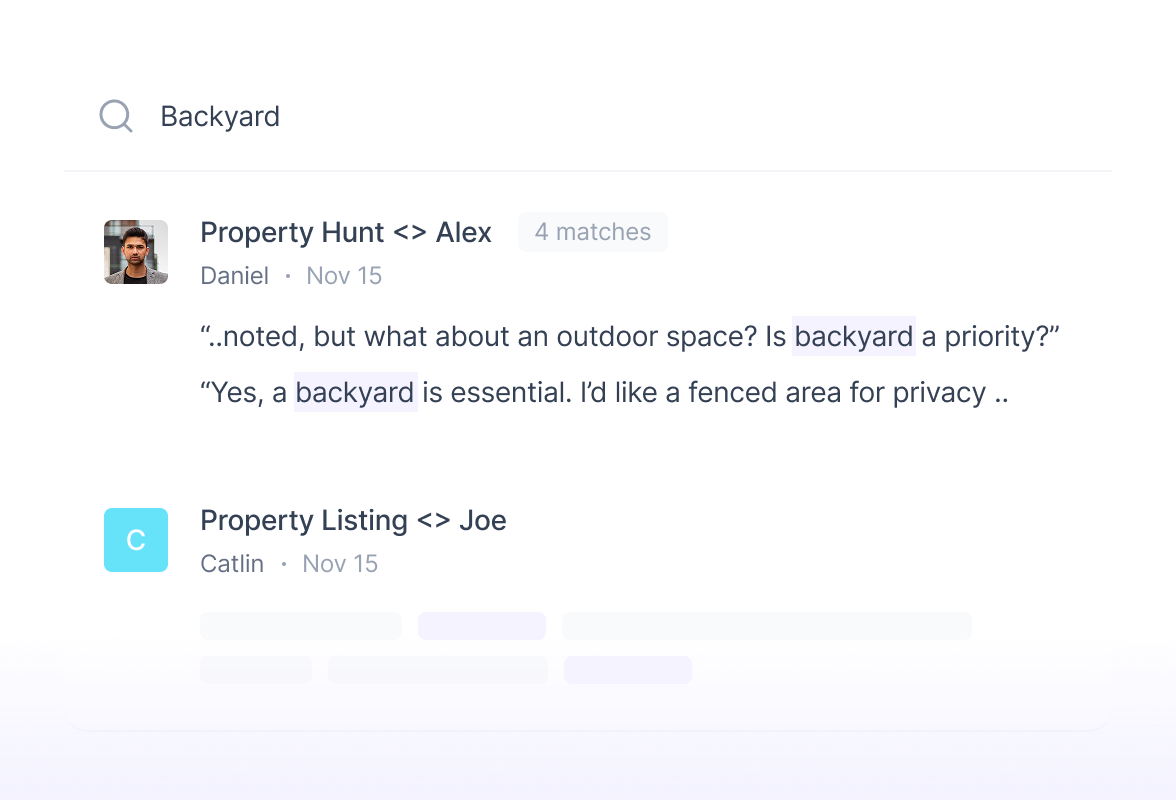The image size is (1176, 800).
Task: Open the "Property Listing <> Joe" result
Action: pos(353,521)
